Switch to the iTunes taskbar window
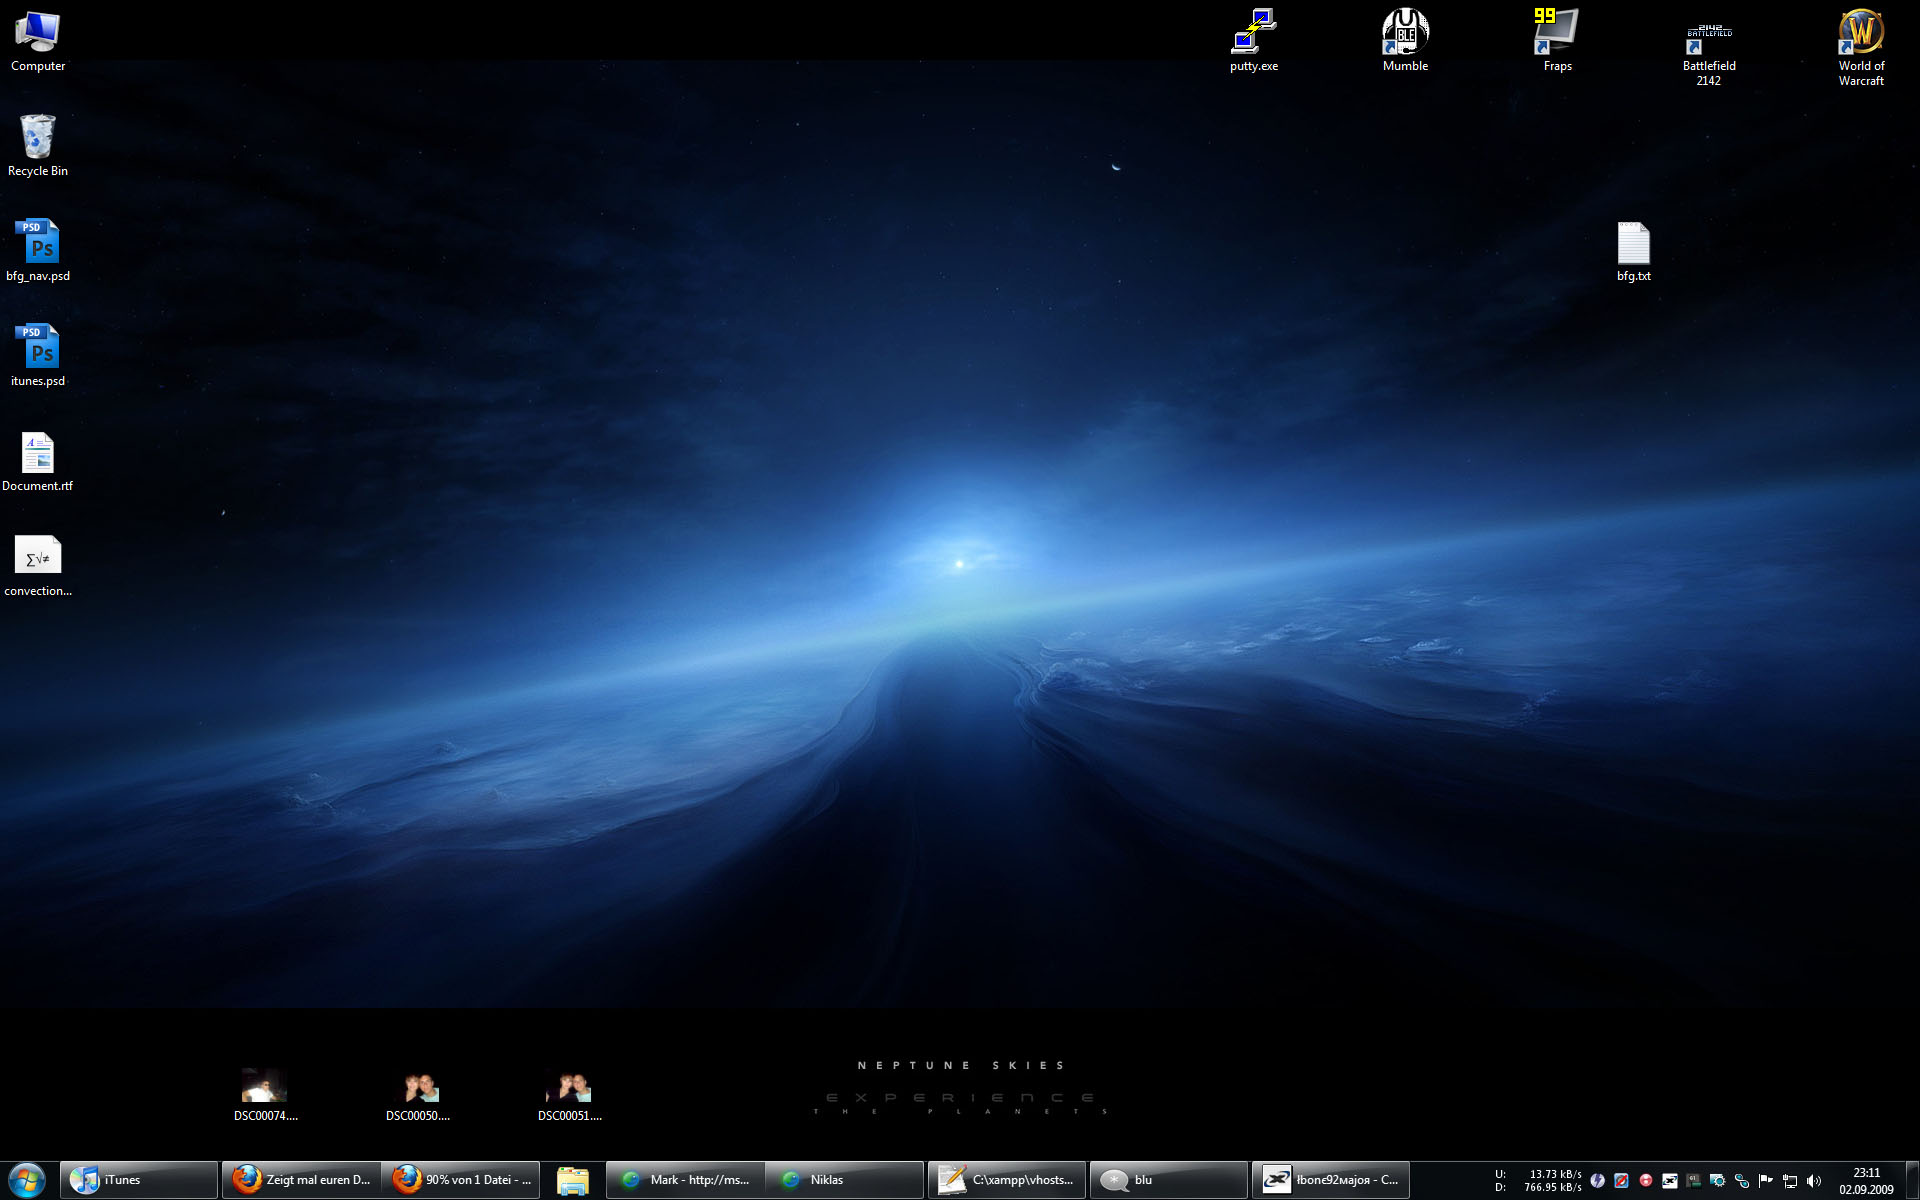The image size is (1920, 1200). pyautogui.click(x=139, y=1180)
